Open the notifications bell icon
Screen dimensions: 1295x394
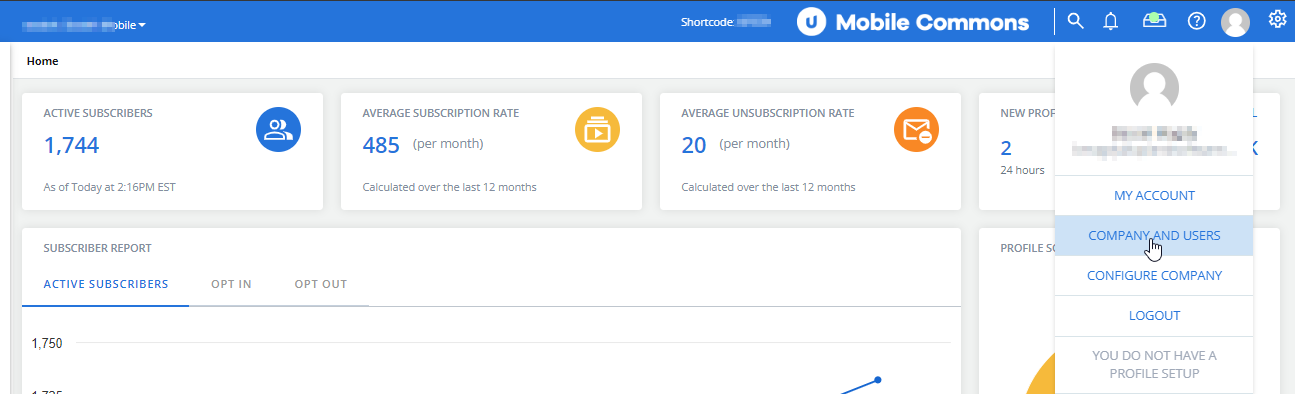click(x=1110, y=21)
